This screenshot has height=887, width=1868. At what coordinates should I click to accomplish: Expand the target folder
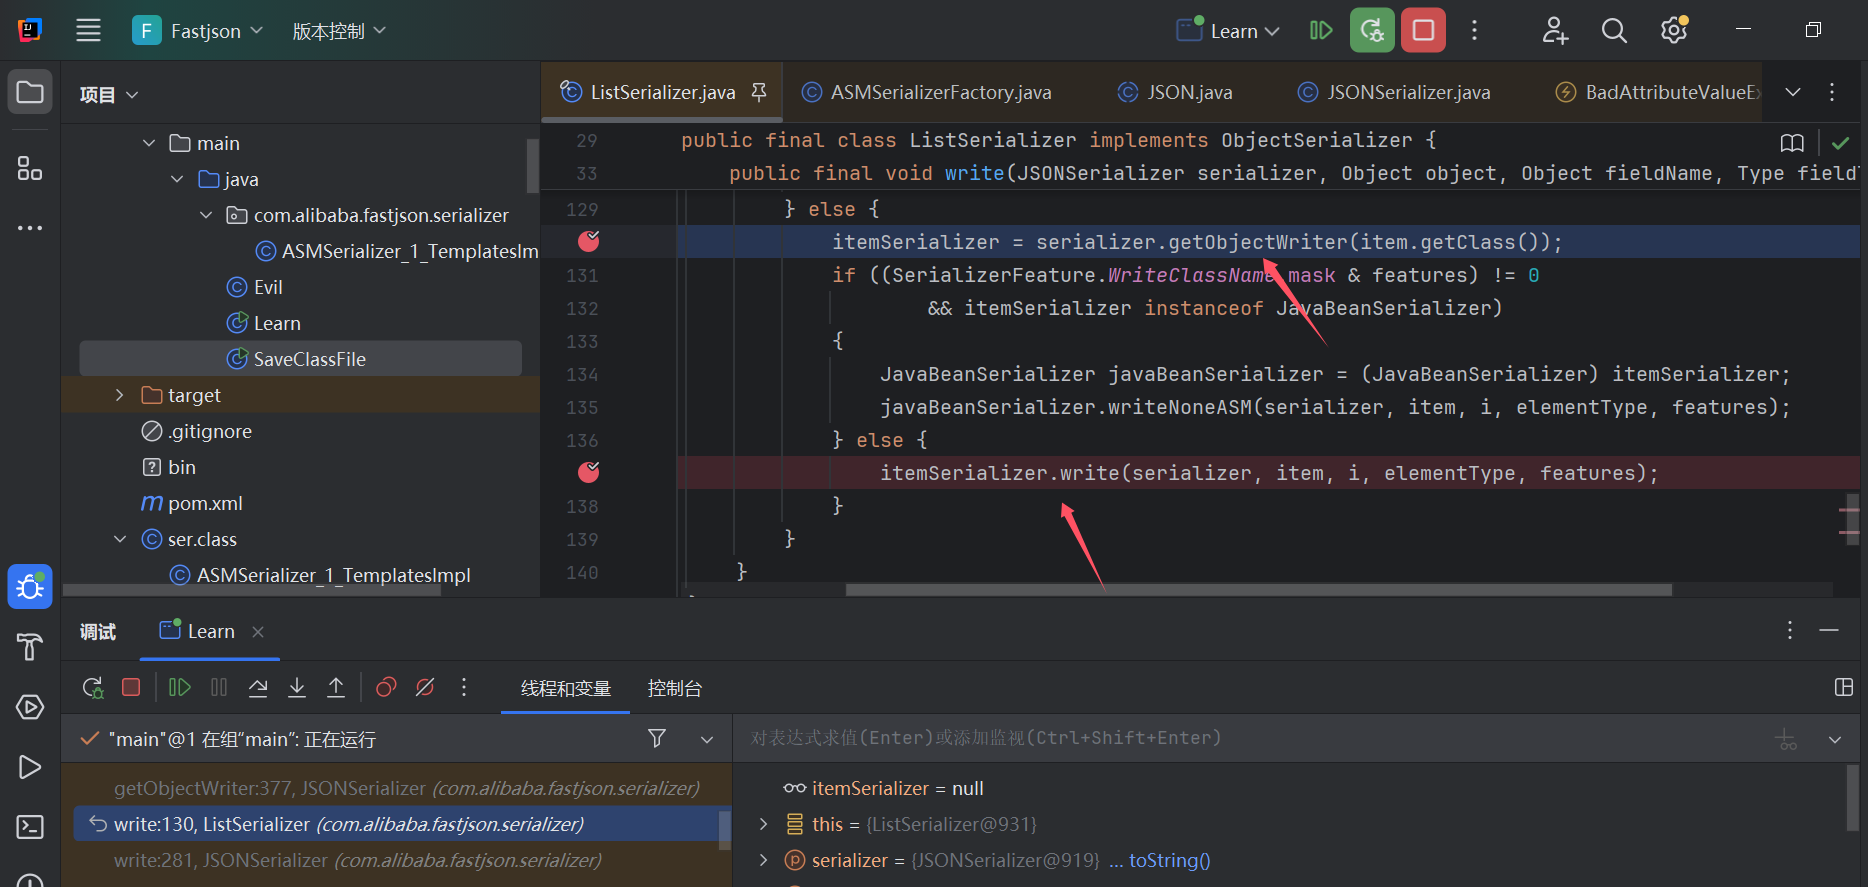click(x=120, y=395)
